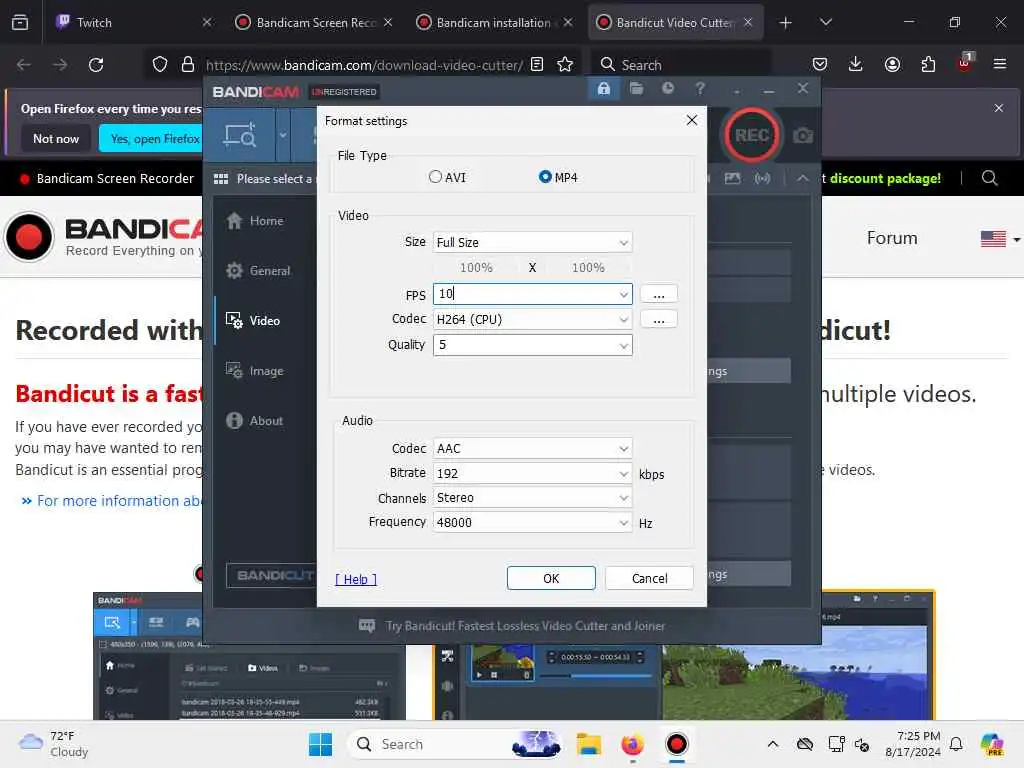Switch to the Twitch browser tab
This screenshot has height=768, width=1024.
[134, 22]
